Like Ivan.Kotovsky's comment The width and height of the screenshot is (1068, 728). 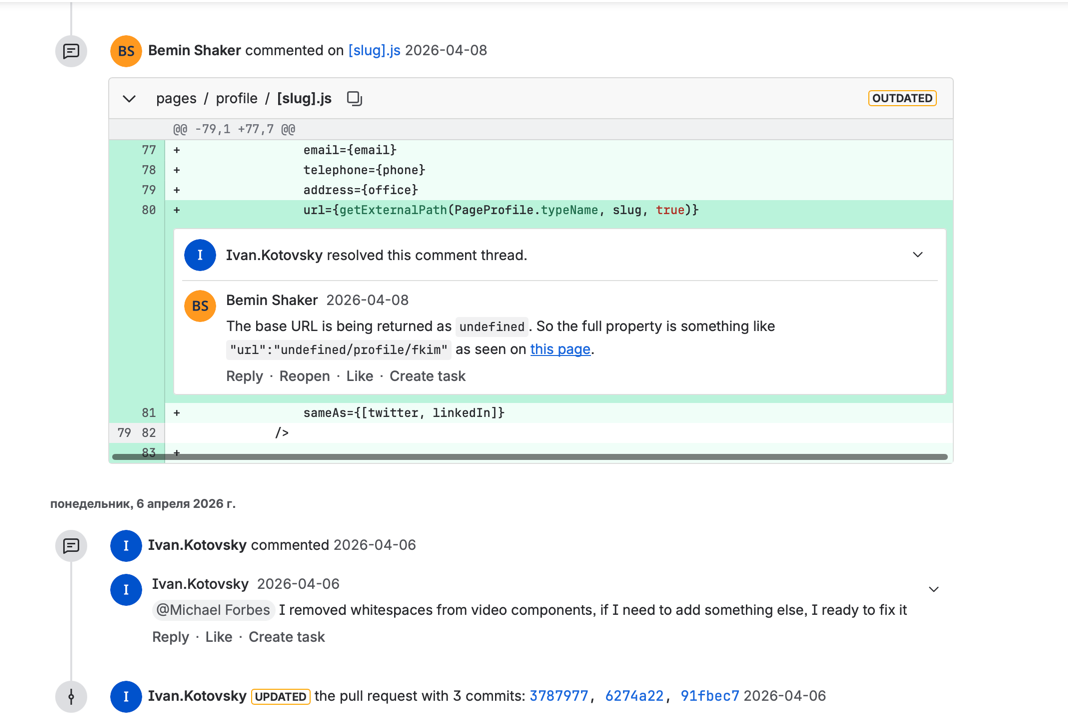219,636
